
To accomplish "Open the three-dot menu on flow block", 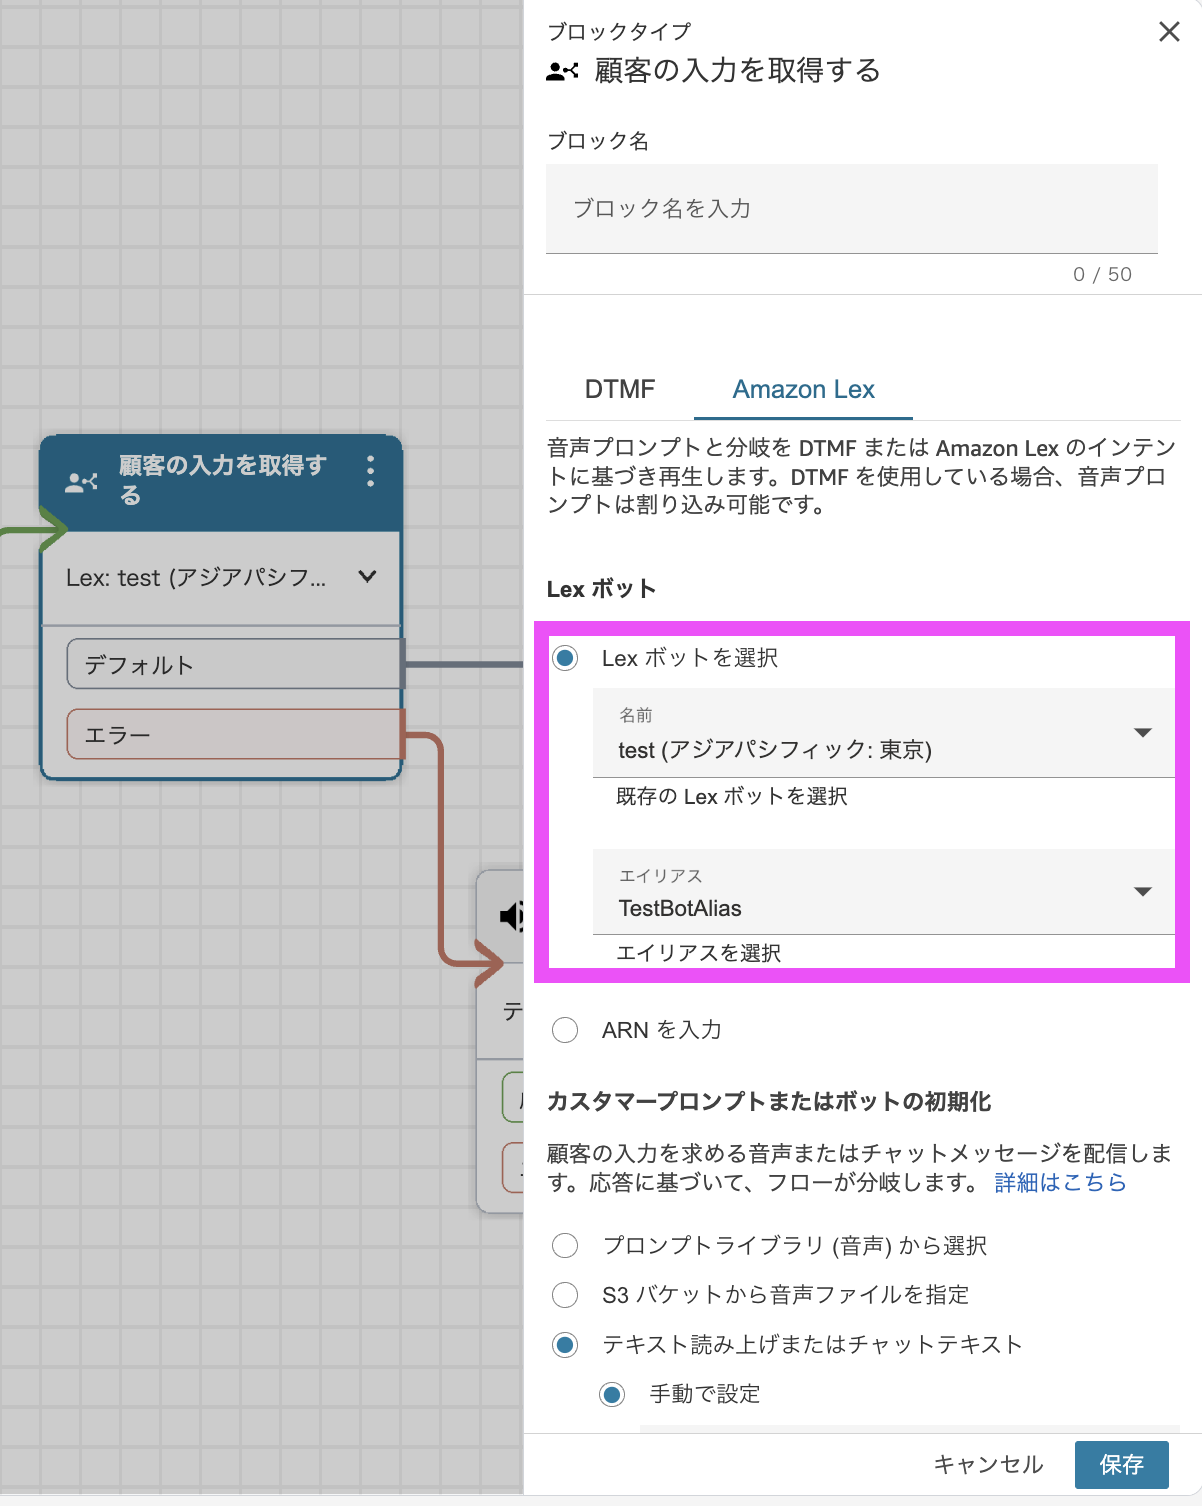I will click(370, 471).
